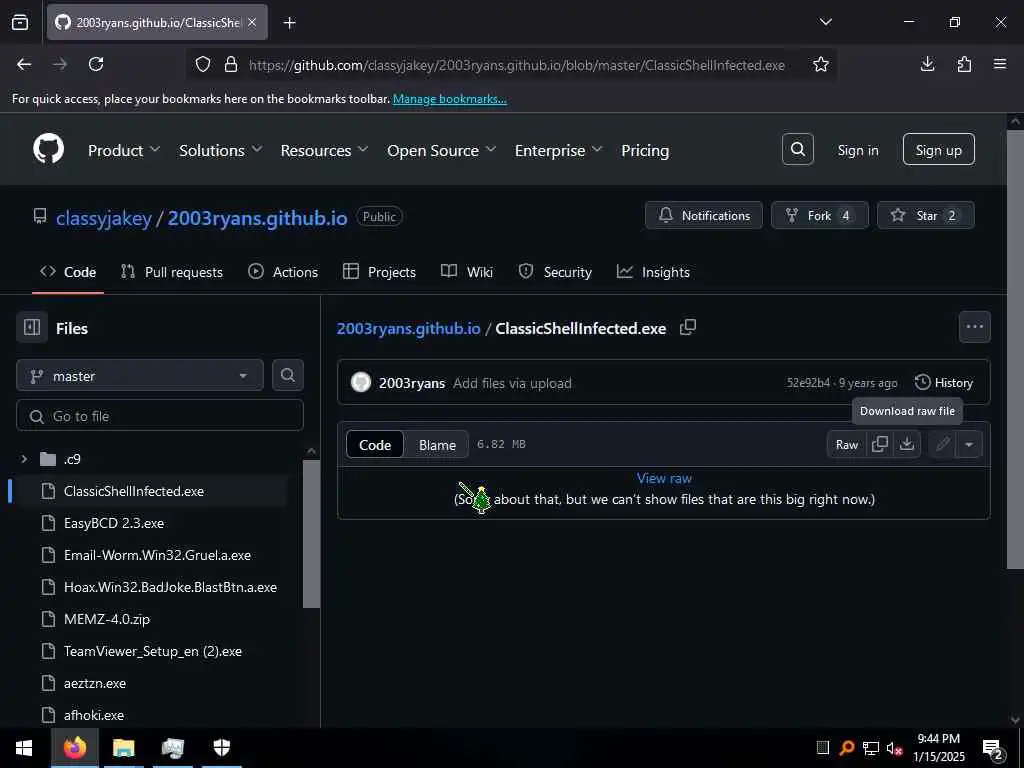This screenshot has width=1024, height=768.
Task: Open the master branch selector dropdown
Action: 140,376
